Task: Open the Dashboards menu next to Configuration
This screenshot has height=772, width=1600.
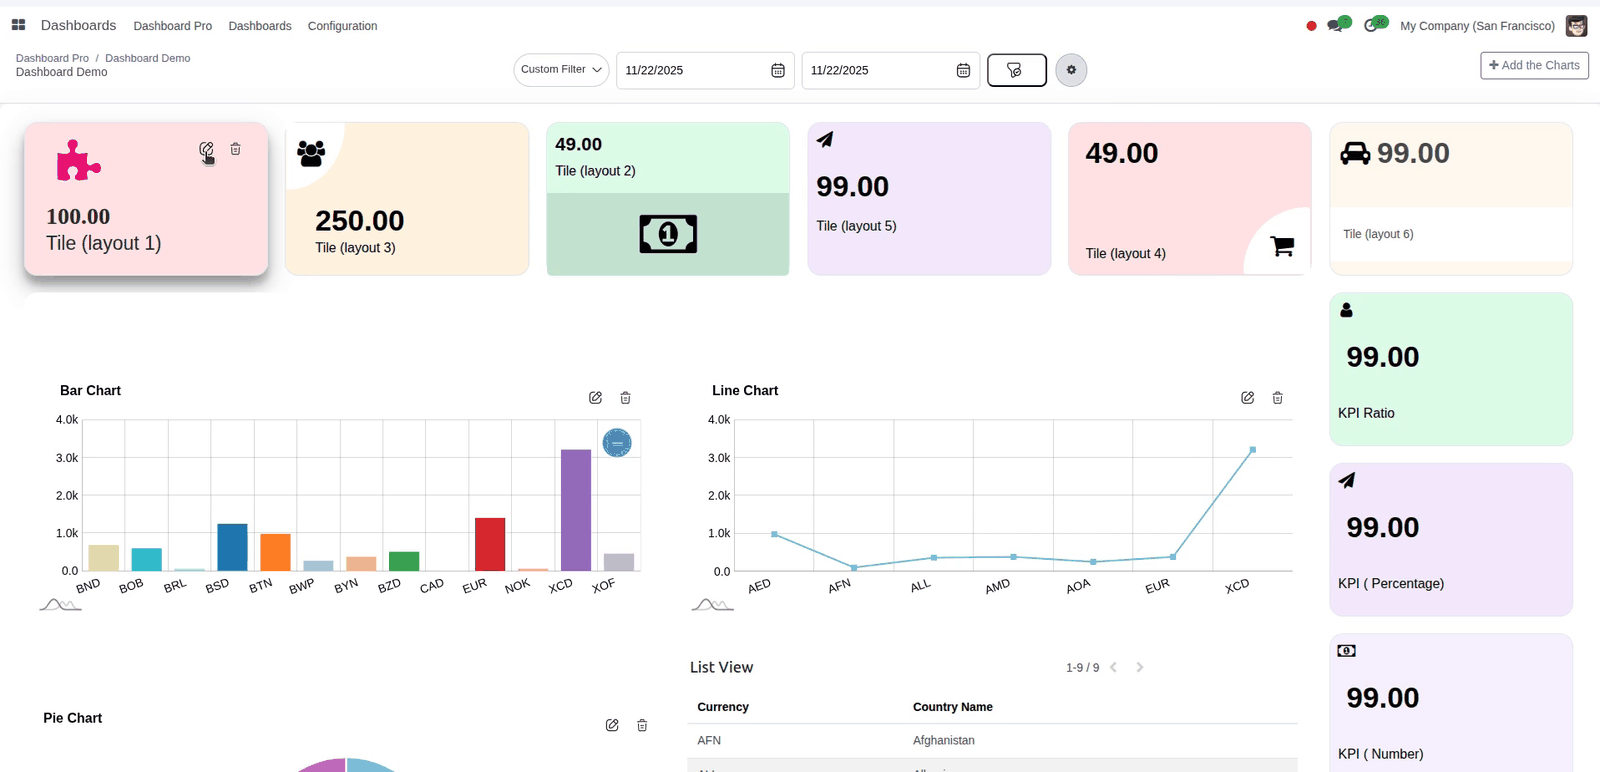Action: pos(260,26)
